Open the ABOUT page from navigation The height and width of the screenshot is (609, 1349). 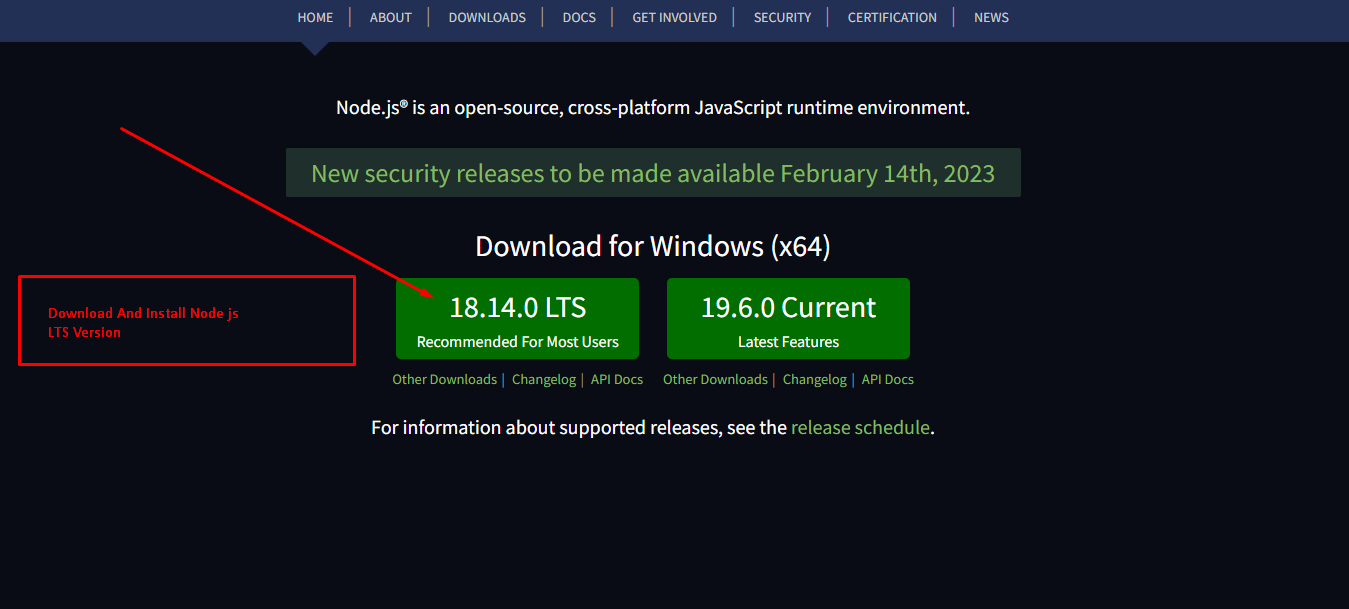(390, 17)
